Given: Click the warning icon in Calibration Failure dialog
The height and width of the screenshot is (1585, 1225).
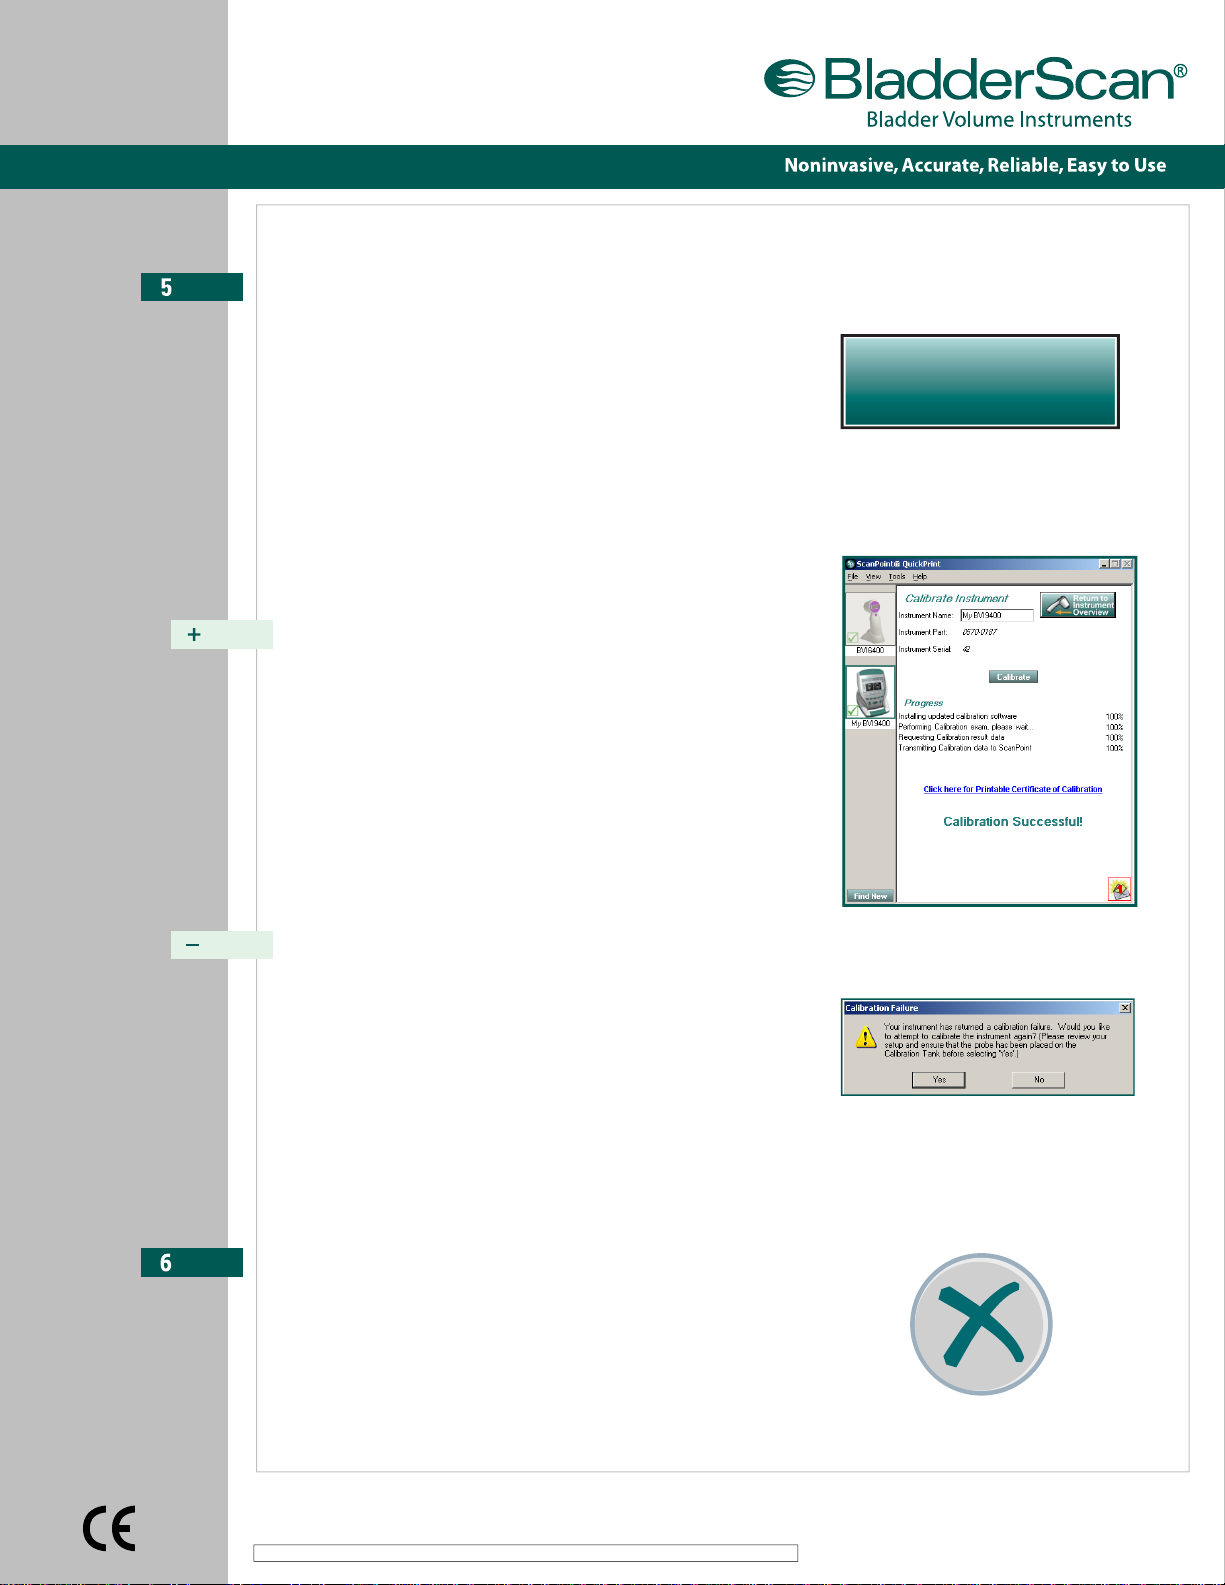Looking at the screenshot, I should point(866,1038).
